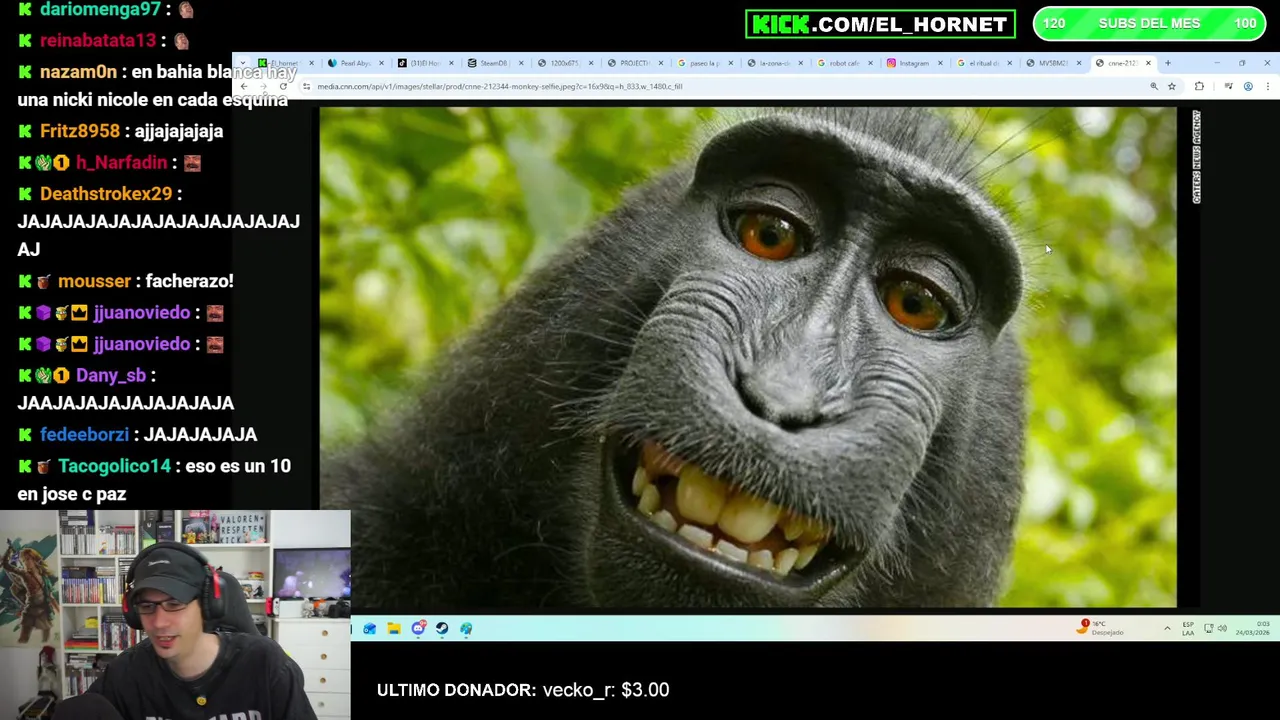This screenshot has width=1280, height=720.
Task: Reload the current page
Action: [283, 86]
